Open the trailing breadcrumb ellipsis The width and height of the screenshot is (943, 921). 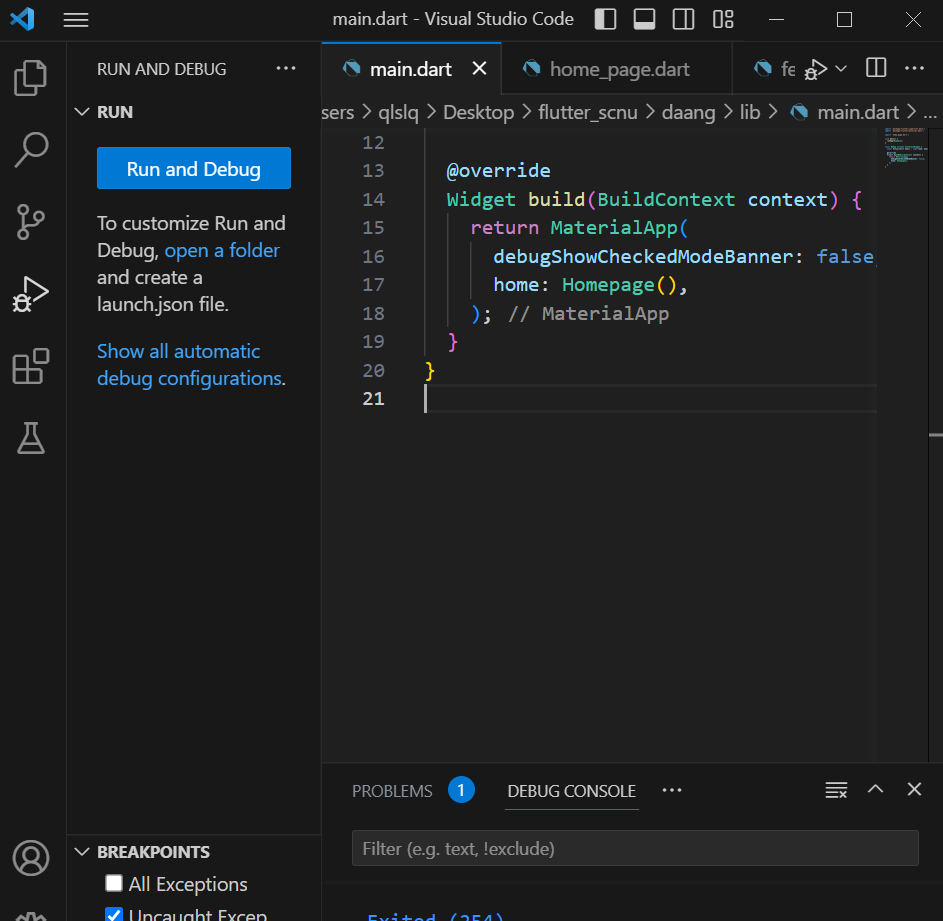[x=930, y=113]
